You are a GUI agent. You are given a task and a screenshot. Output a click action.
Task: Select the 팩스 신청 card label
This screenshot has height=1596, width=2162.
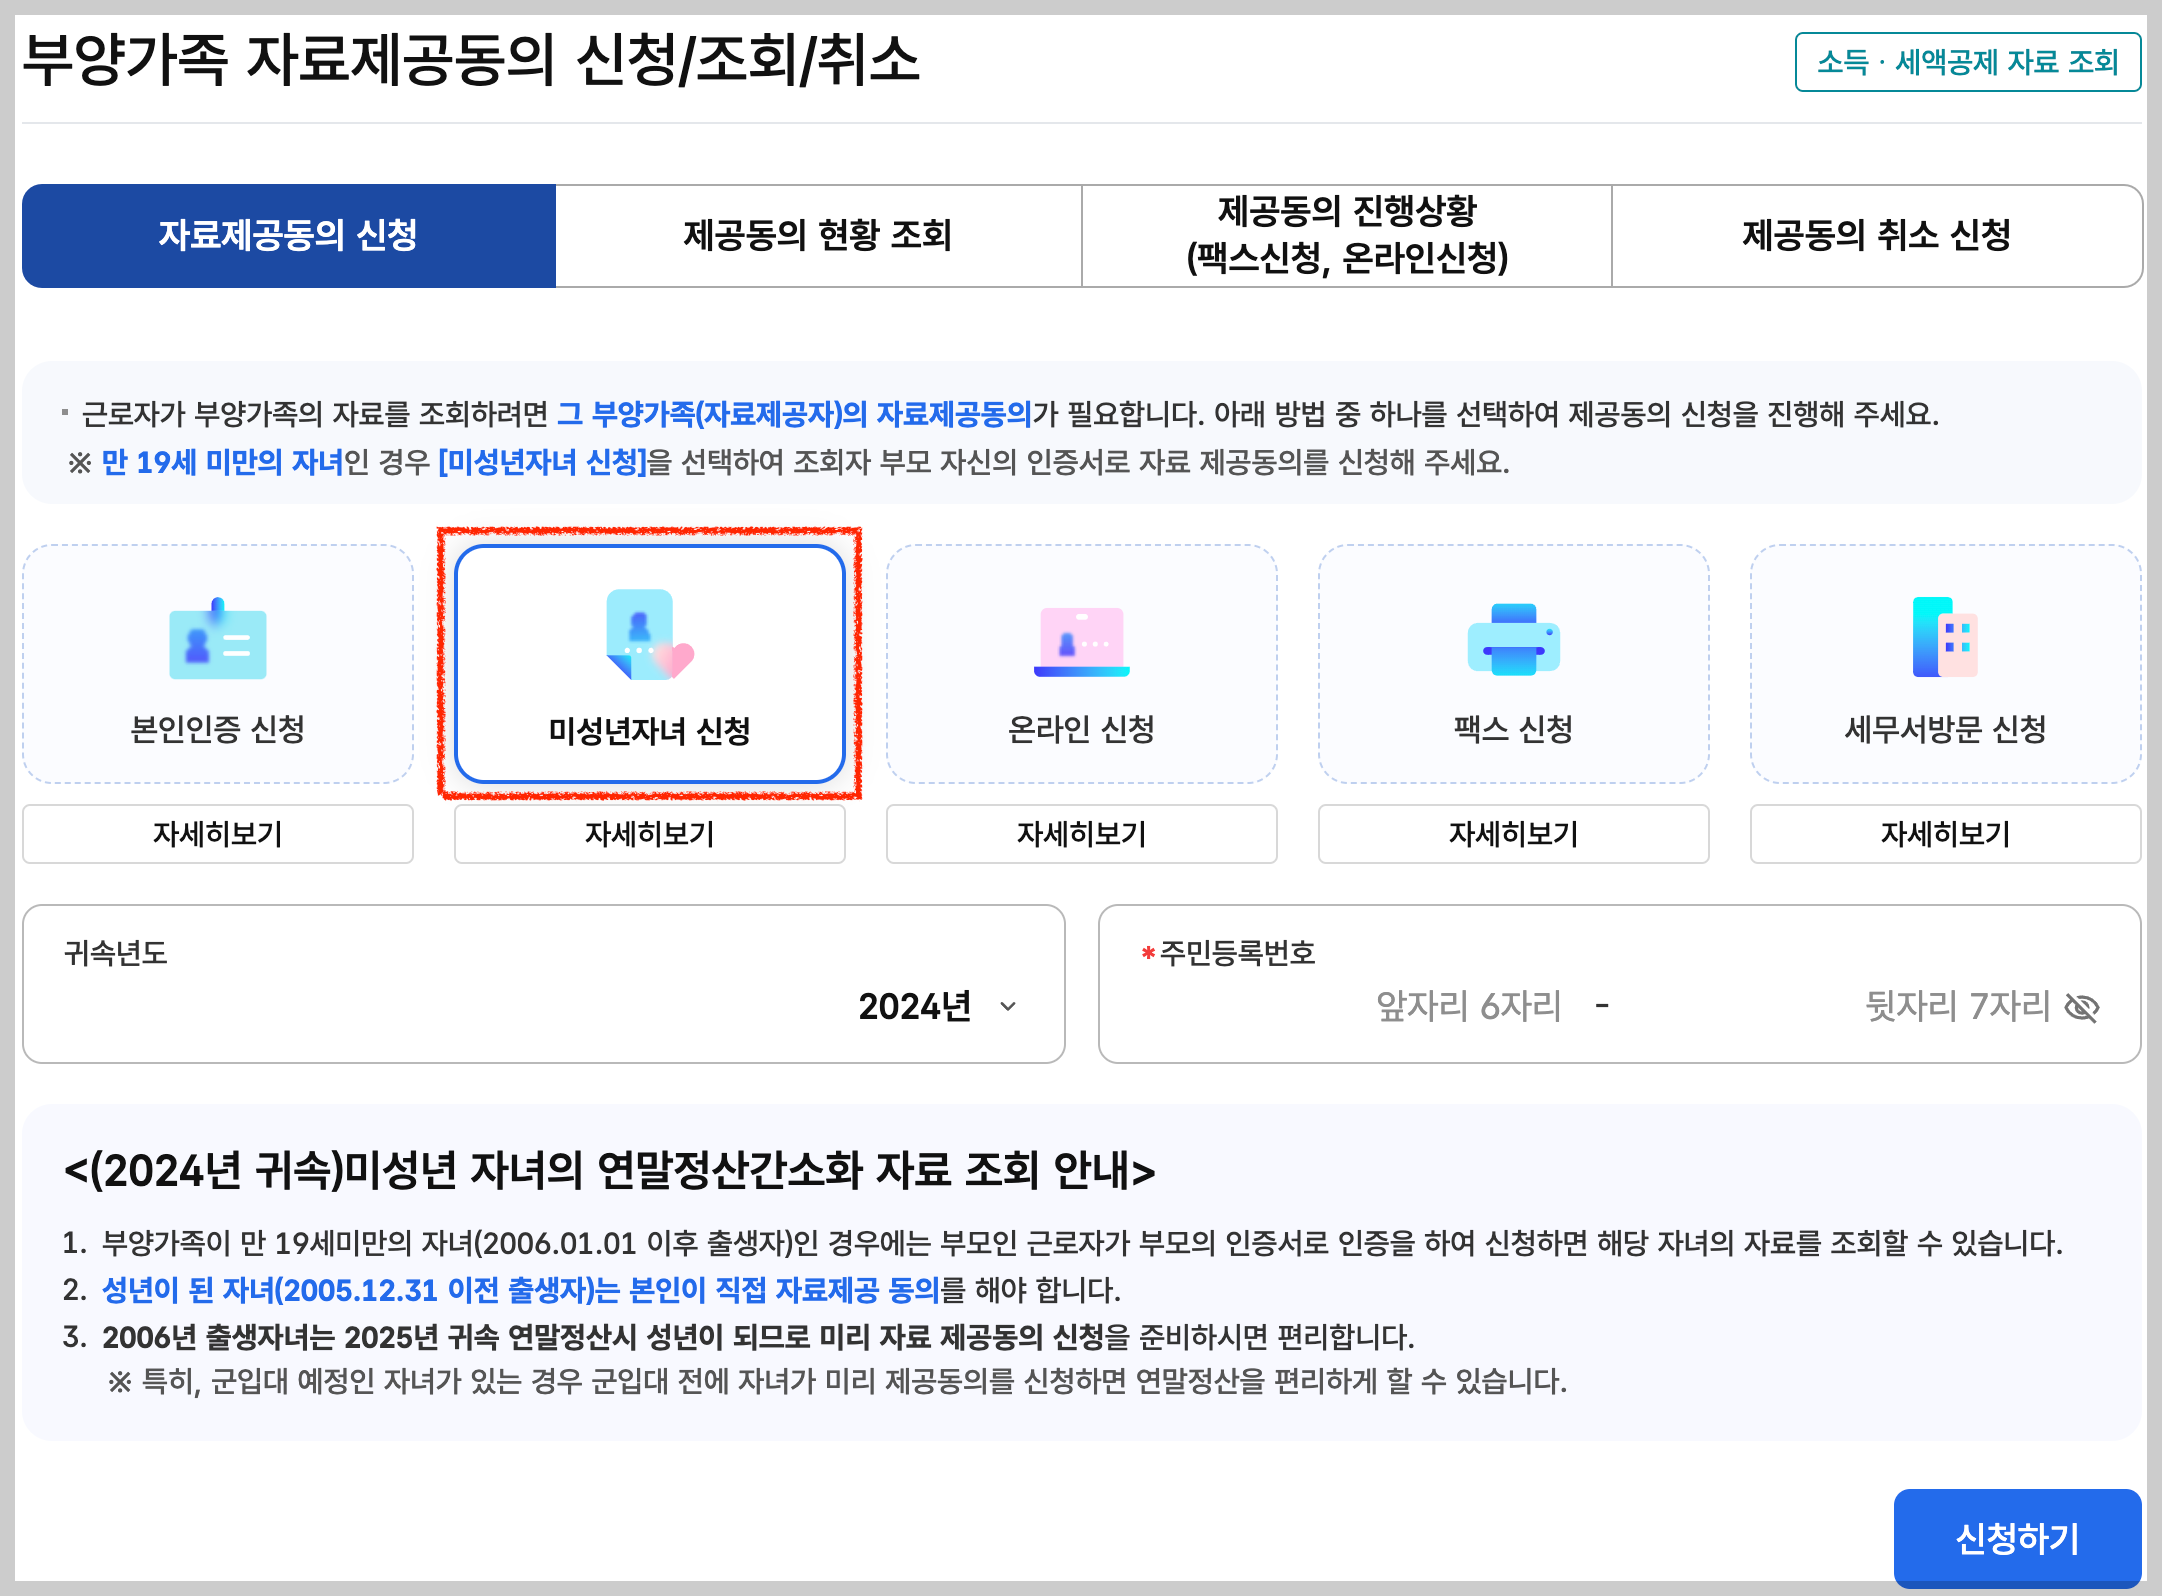tap(1514, 729)
